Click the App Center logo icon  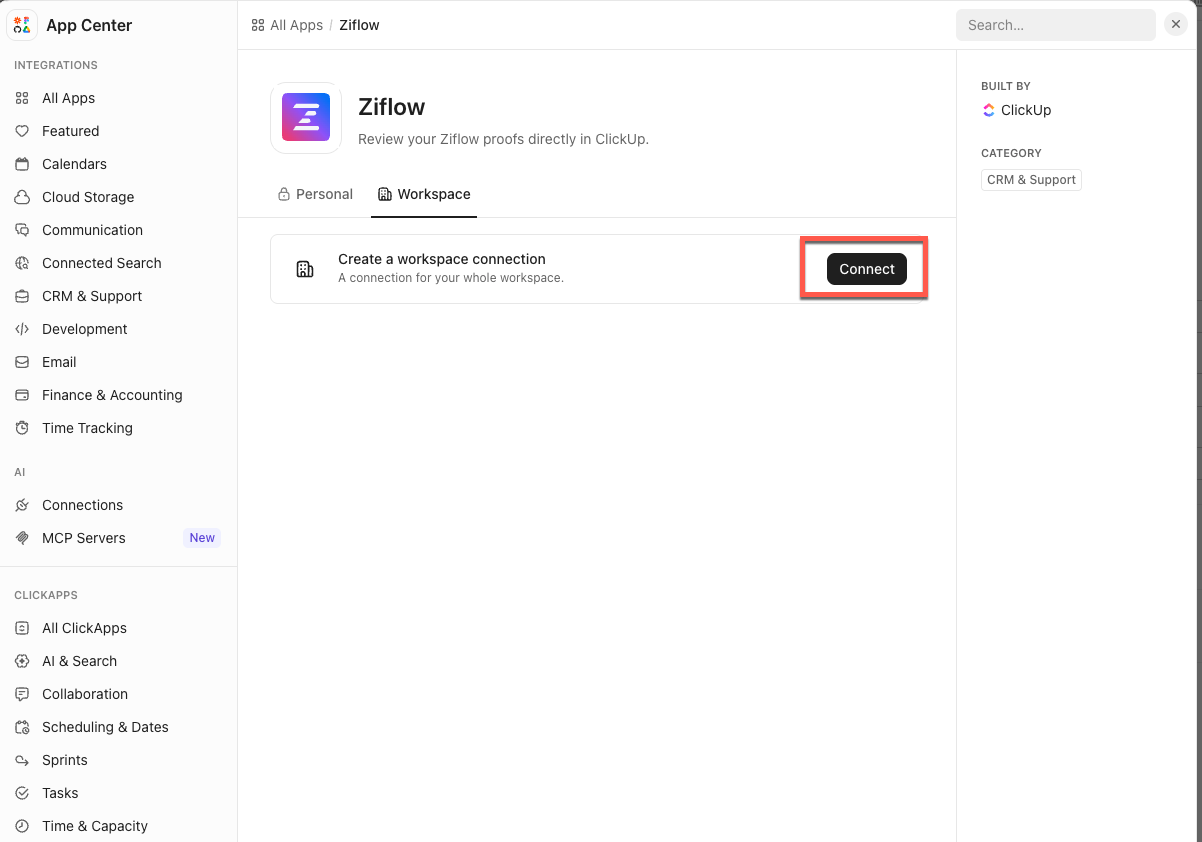tap(22, 25)
